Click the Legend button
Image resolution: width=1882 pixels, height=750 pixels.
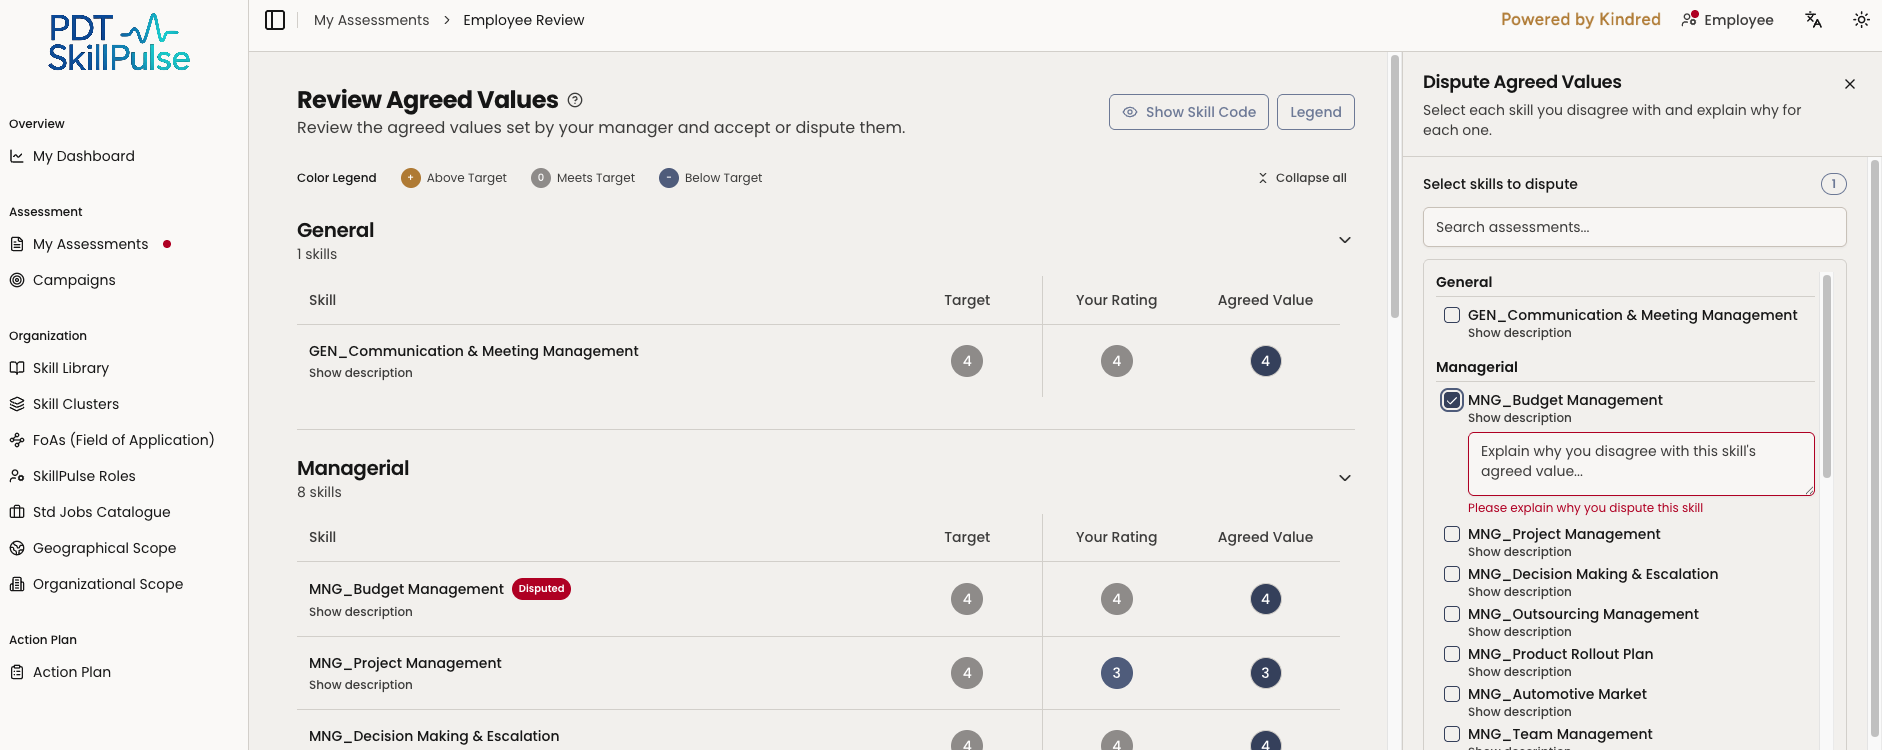point(1316,112)
